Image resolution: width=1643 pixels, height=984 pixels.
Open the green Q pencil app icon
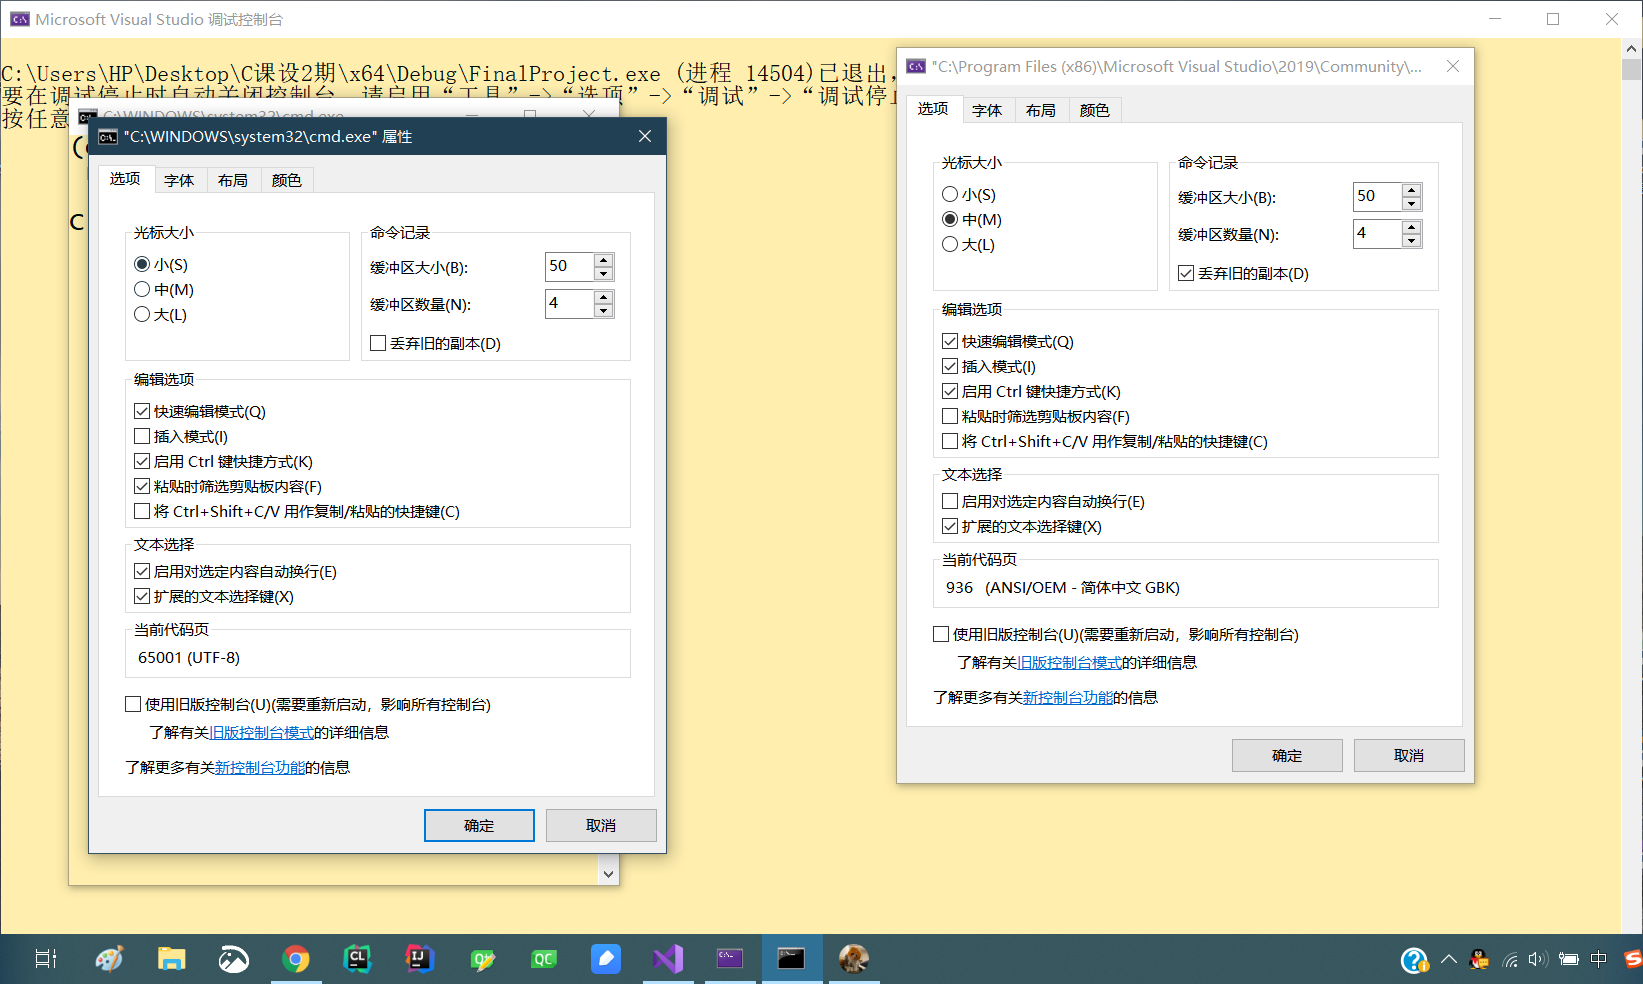point(482,959)
